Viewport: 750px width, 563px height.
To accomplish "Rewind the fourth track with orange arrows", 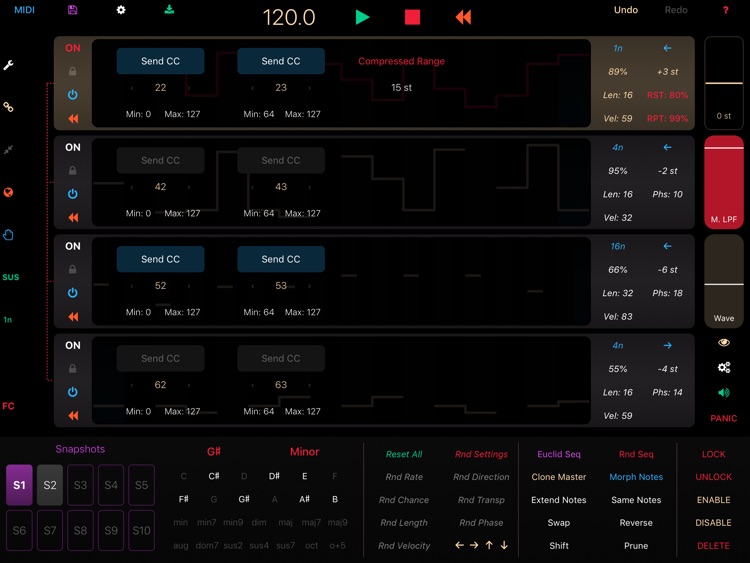I will pyautogui.click(x=73, y=416).
